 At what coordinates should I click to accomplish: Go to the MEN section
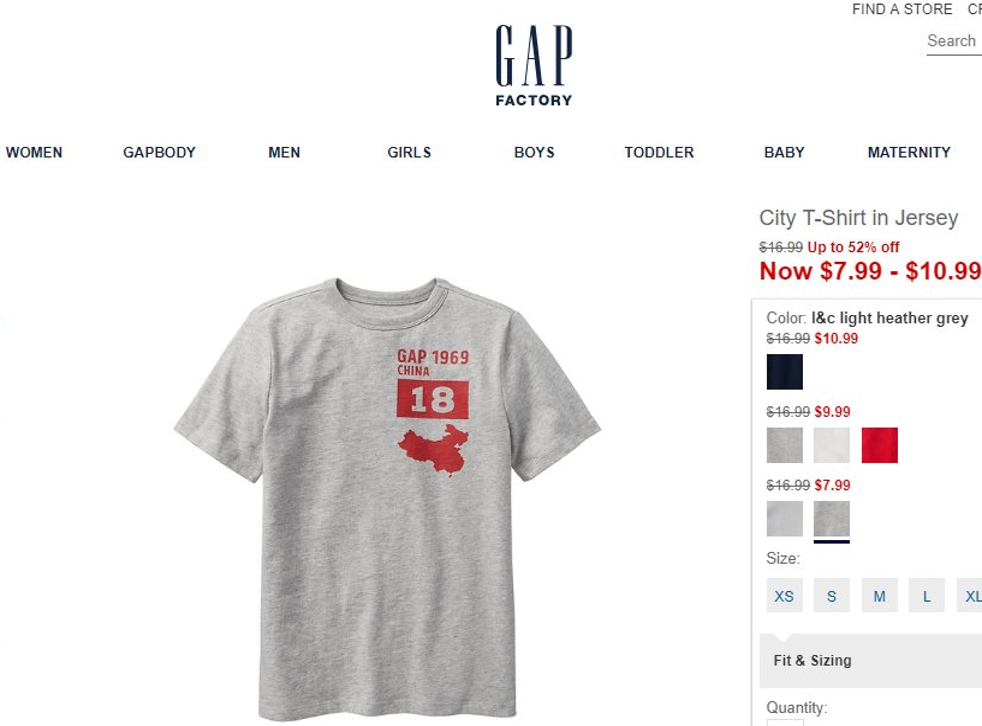coord(284,152)
